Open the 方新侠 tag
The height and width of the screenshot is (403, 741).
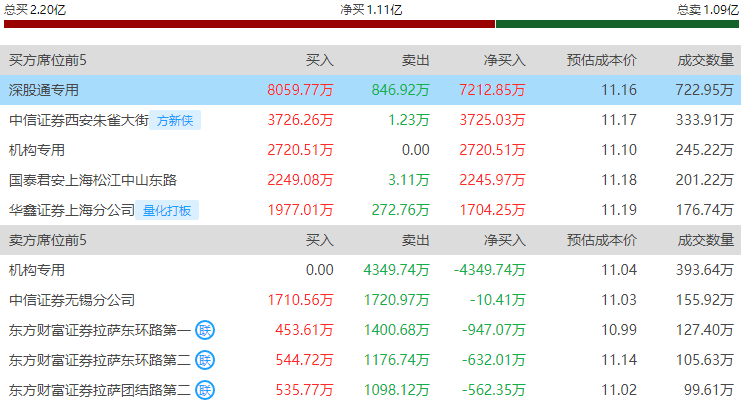point(176,120)
